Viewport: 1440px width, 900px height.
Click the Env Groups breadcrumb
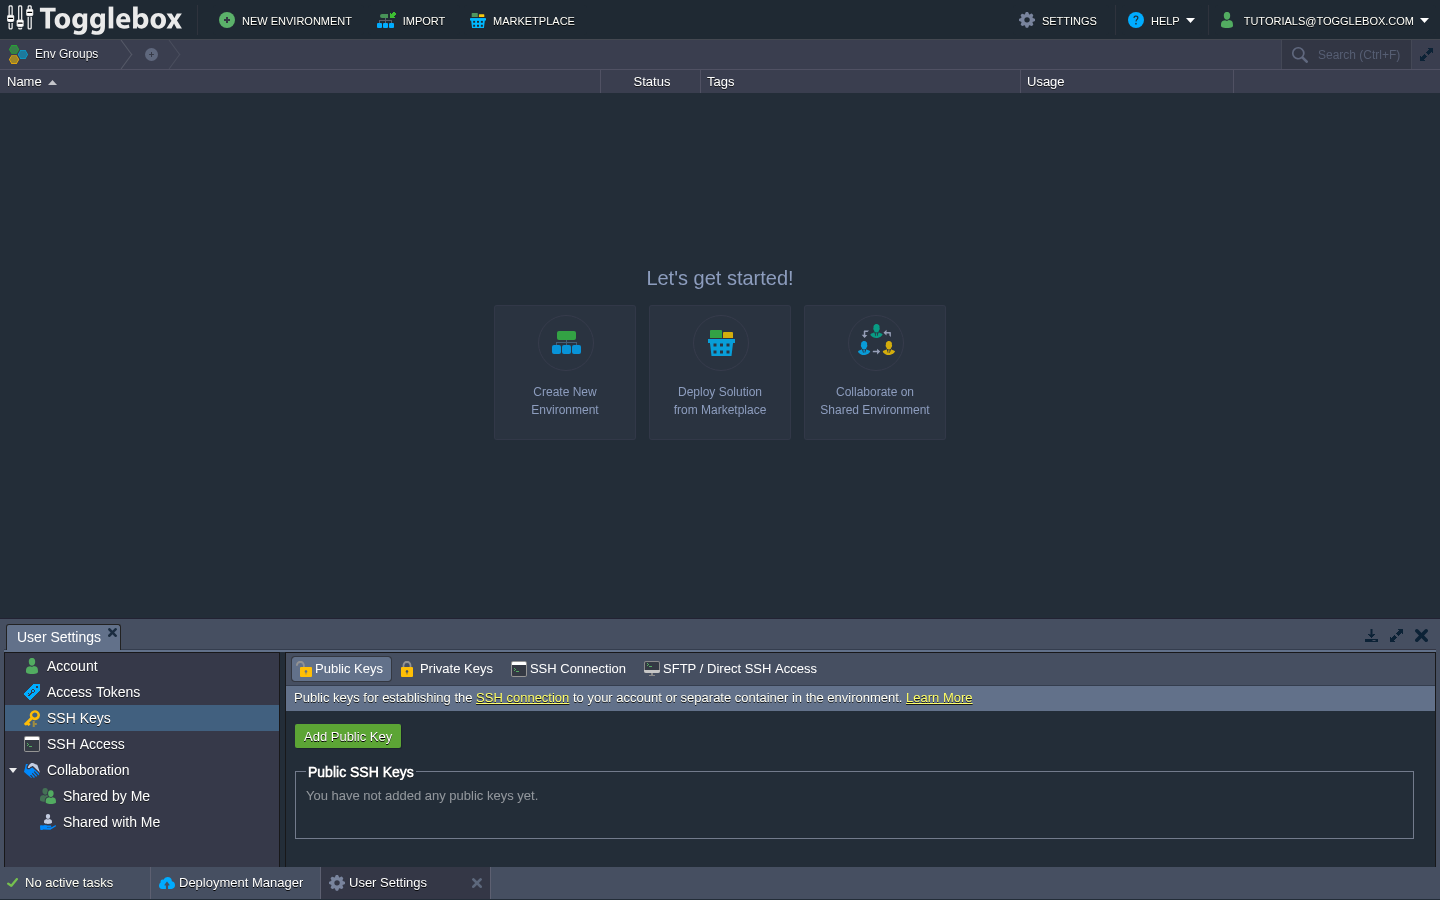55,54
